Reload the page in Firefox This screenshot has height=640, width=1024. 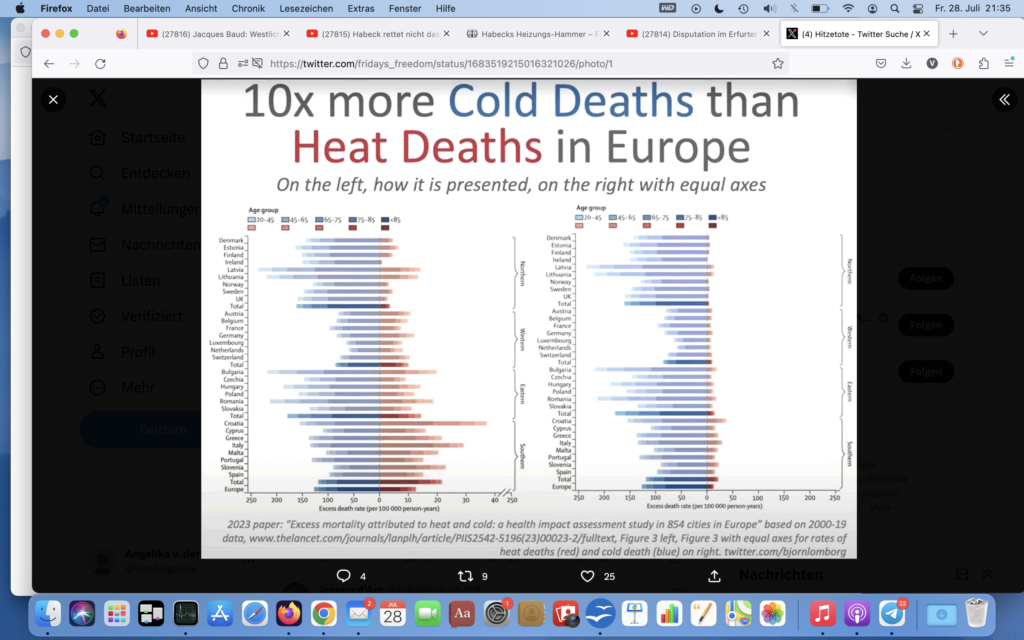(x=100, y=63)
